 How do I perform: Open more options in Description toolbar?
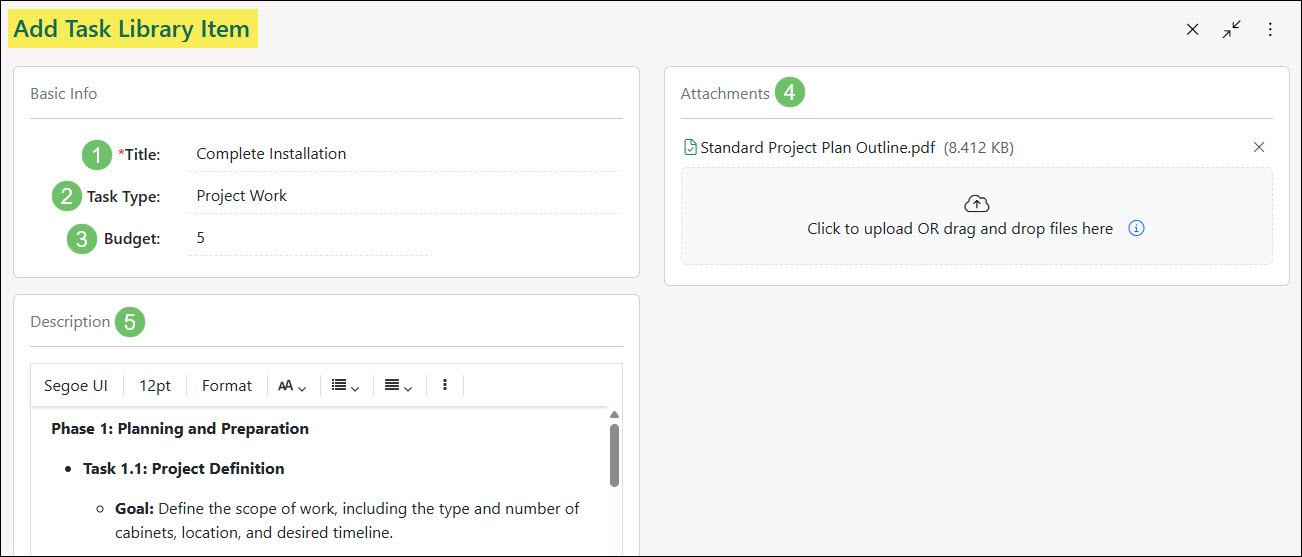445,385
